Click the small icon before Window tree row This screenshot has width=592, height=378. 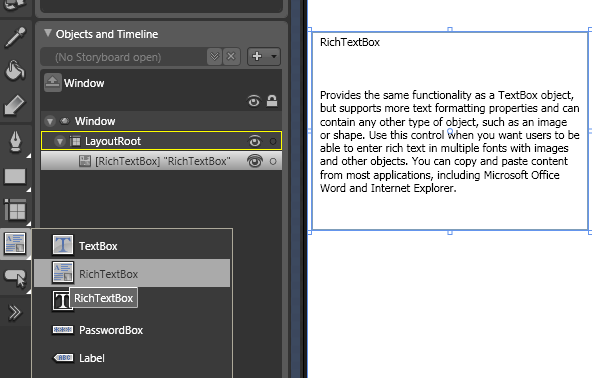65,121
